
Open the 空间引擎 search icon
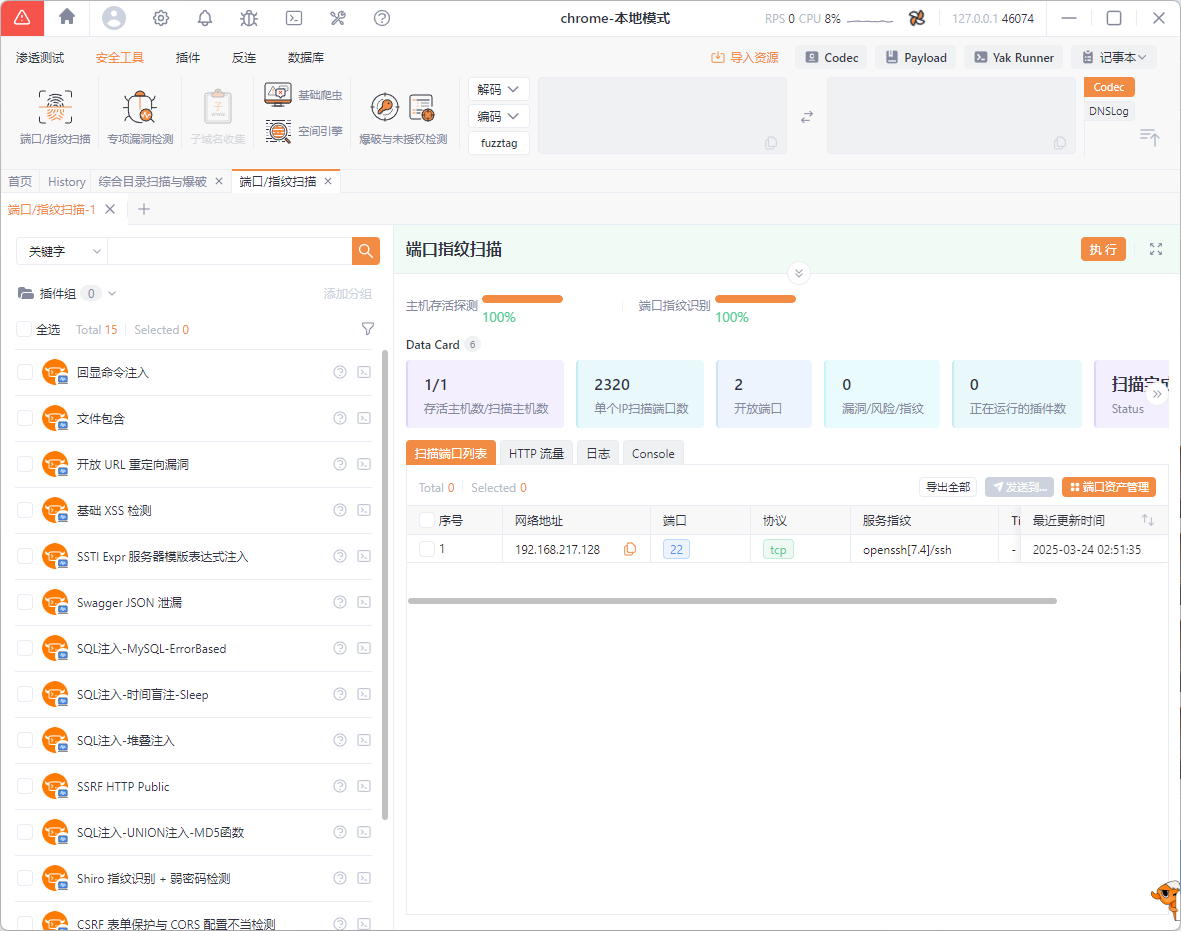[x=278, y=131]
